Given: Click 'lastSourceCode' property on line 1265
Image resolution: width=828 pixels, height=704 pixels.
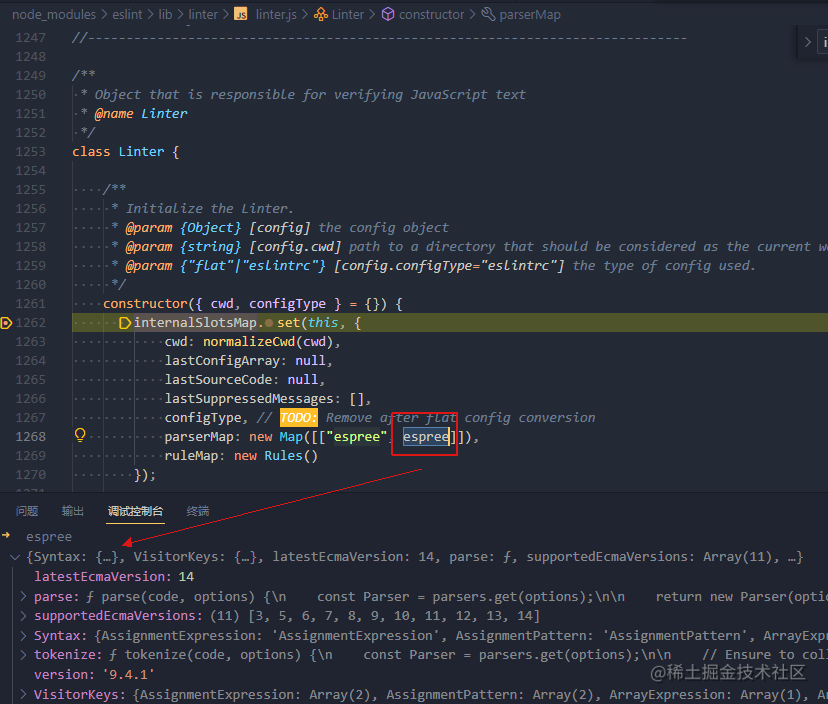Looking at the screenshot, I should [x=218, y=380].
